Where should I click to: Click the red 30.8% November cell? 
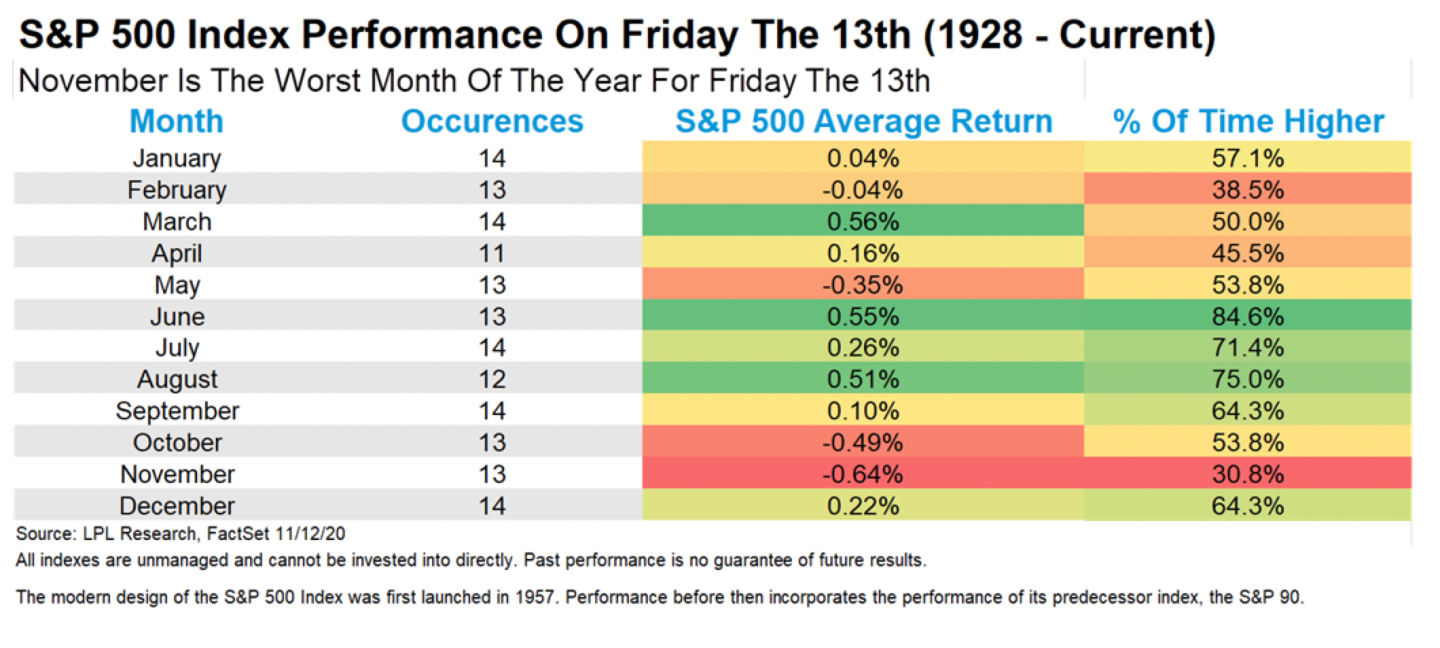pyautogui.click(x=1248, y=475)
